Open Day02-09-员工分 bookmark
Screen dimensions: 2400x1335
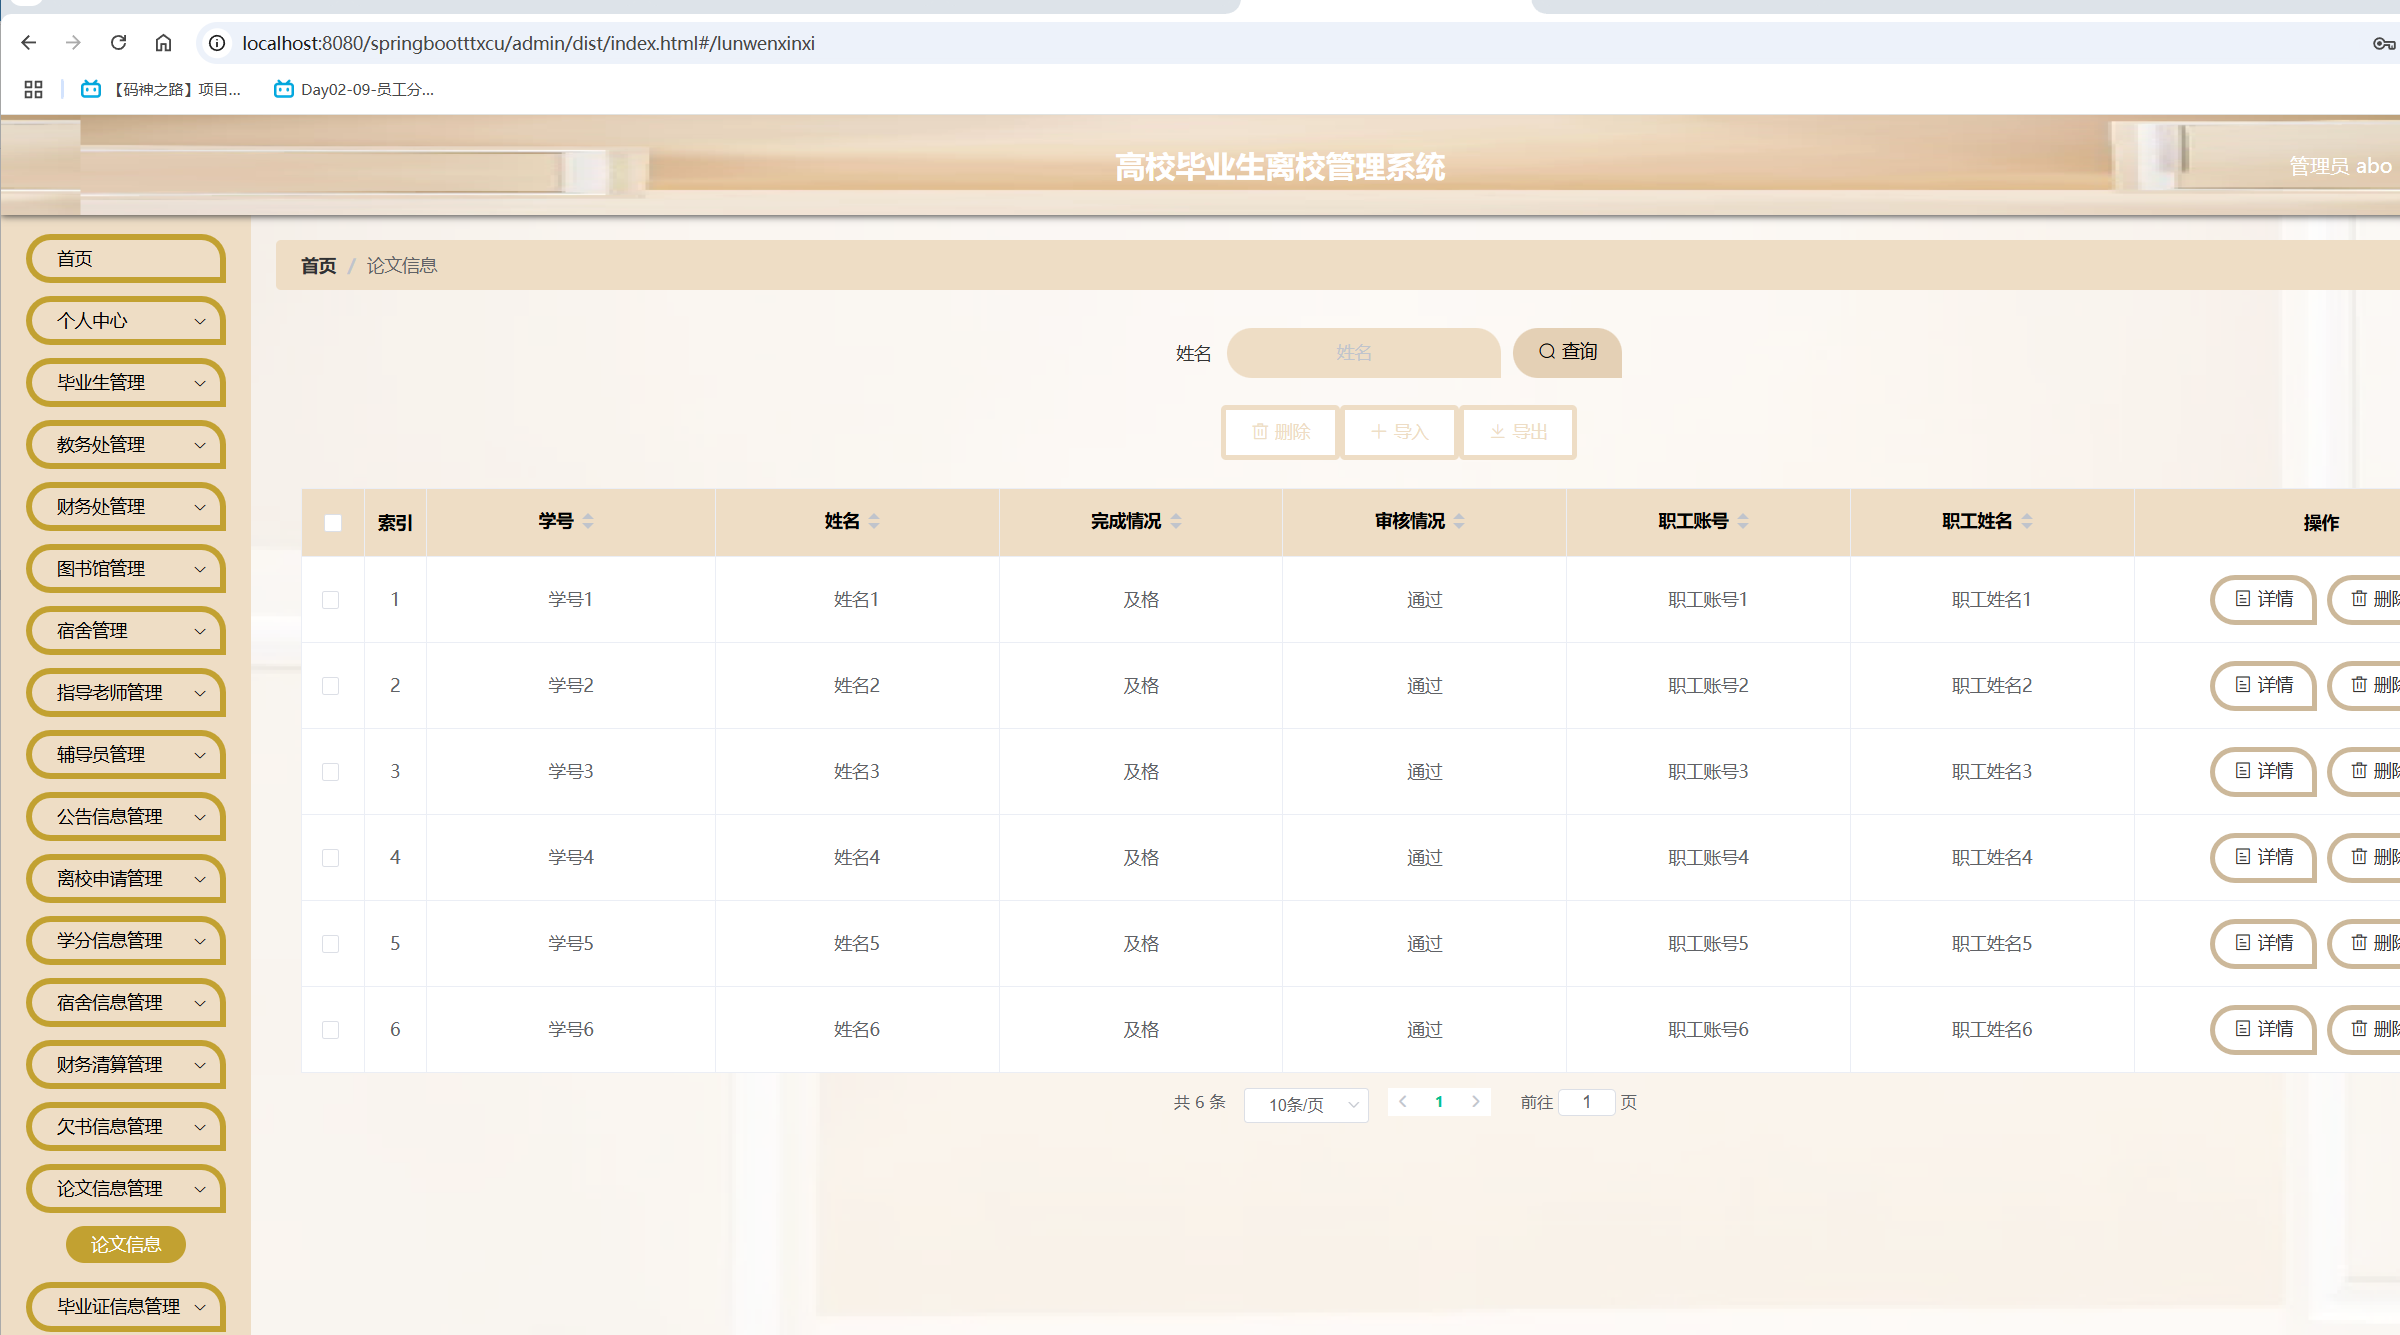click(354, 89)
